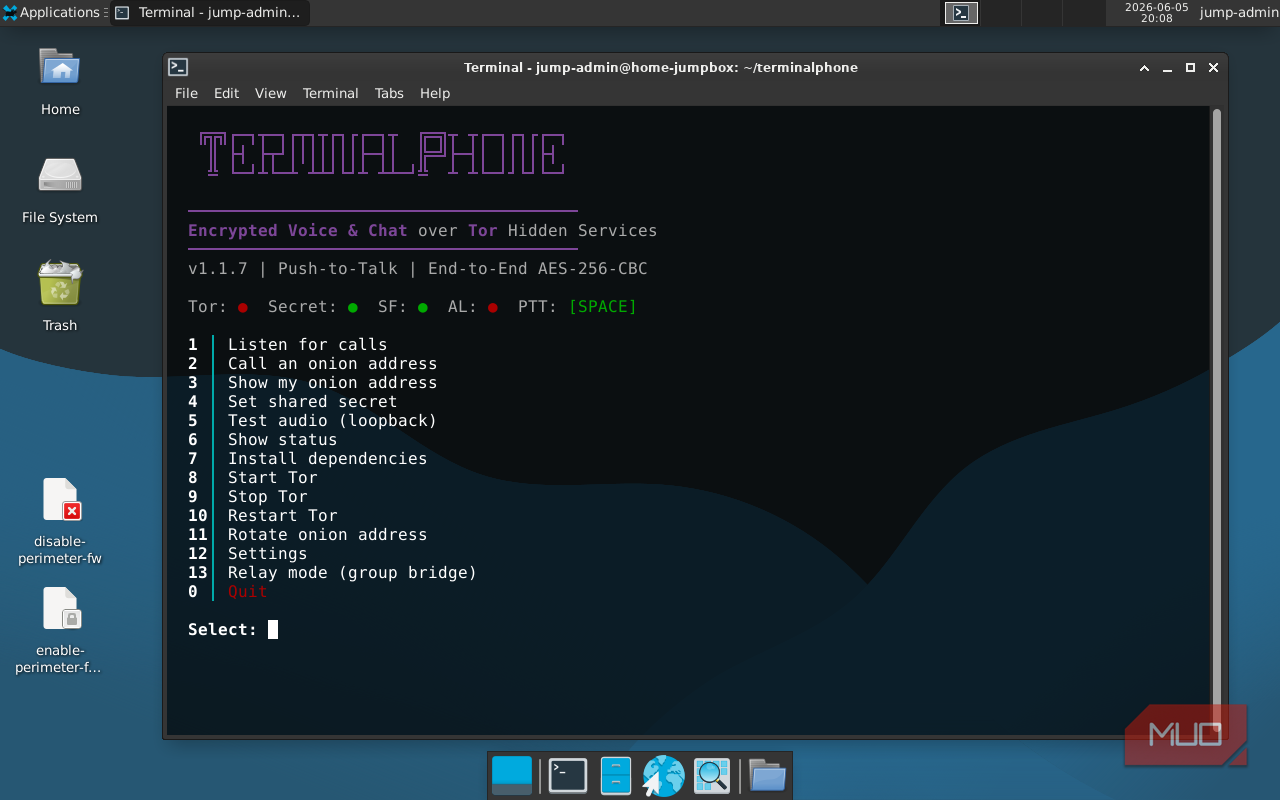Open the File menu in Terminal
This screenshot has height=800, width=1280.
click(186, 93)
